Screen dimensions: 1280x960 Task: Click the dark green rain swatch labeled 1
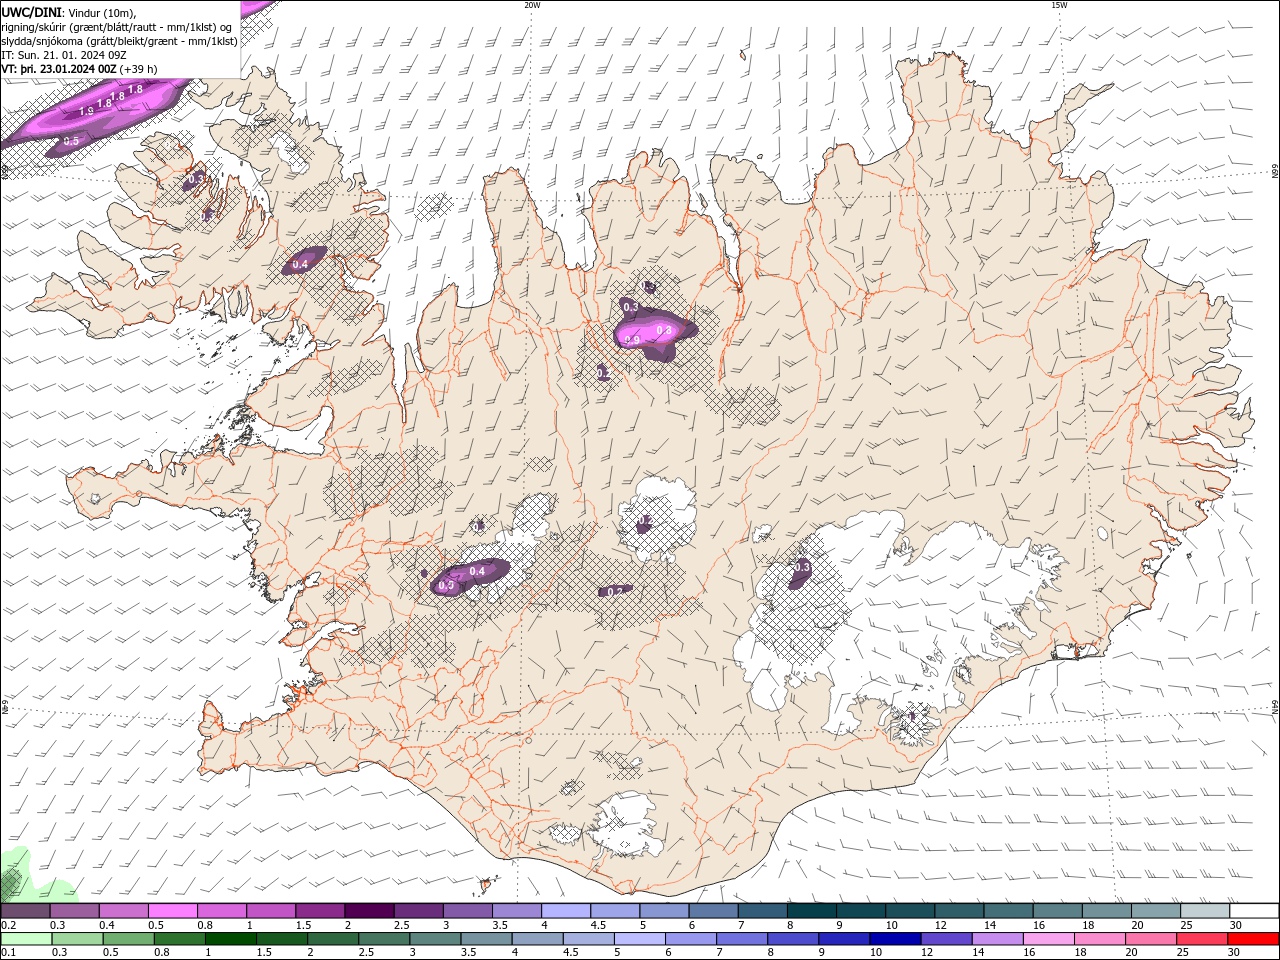(230, 938)
